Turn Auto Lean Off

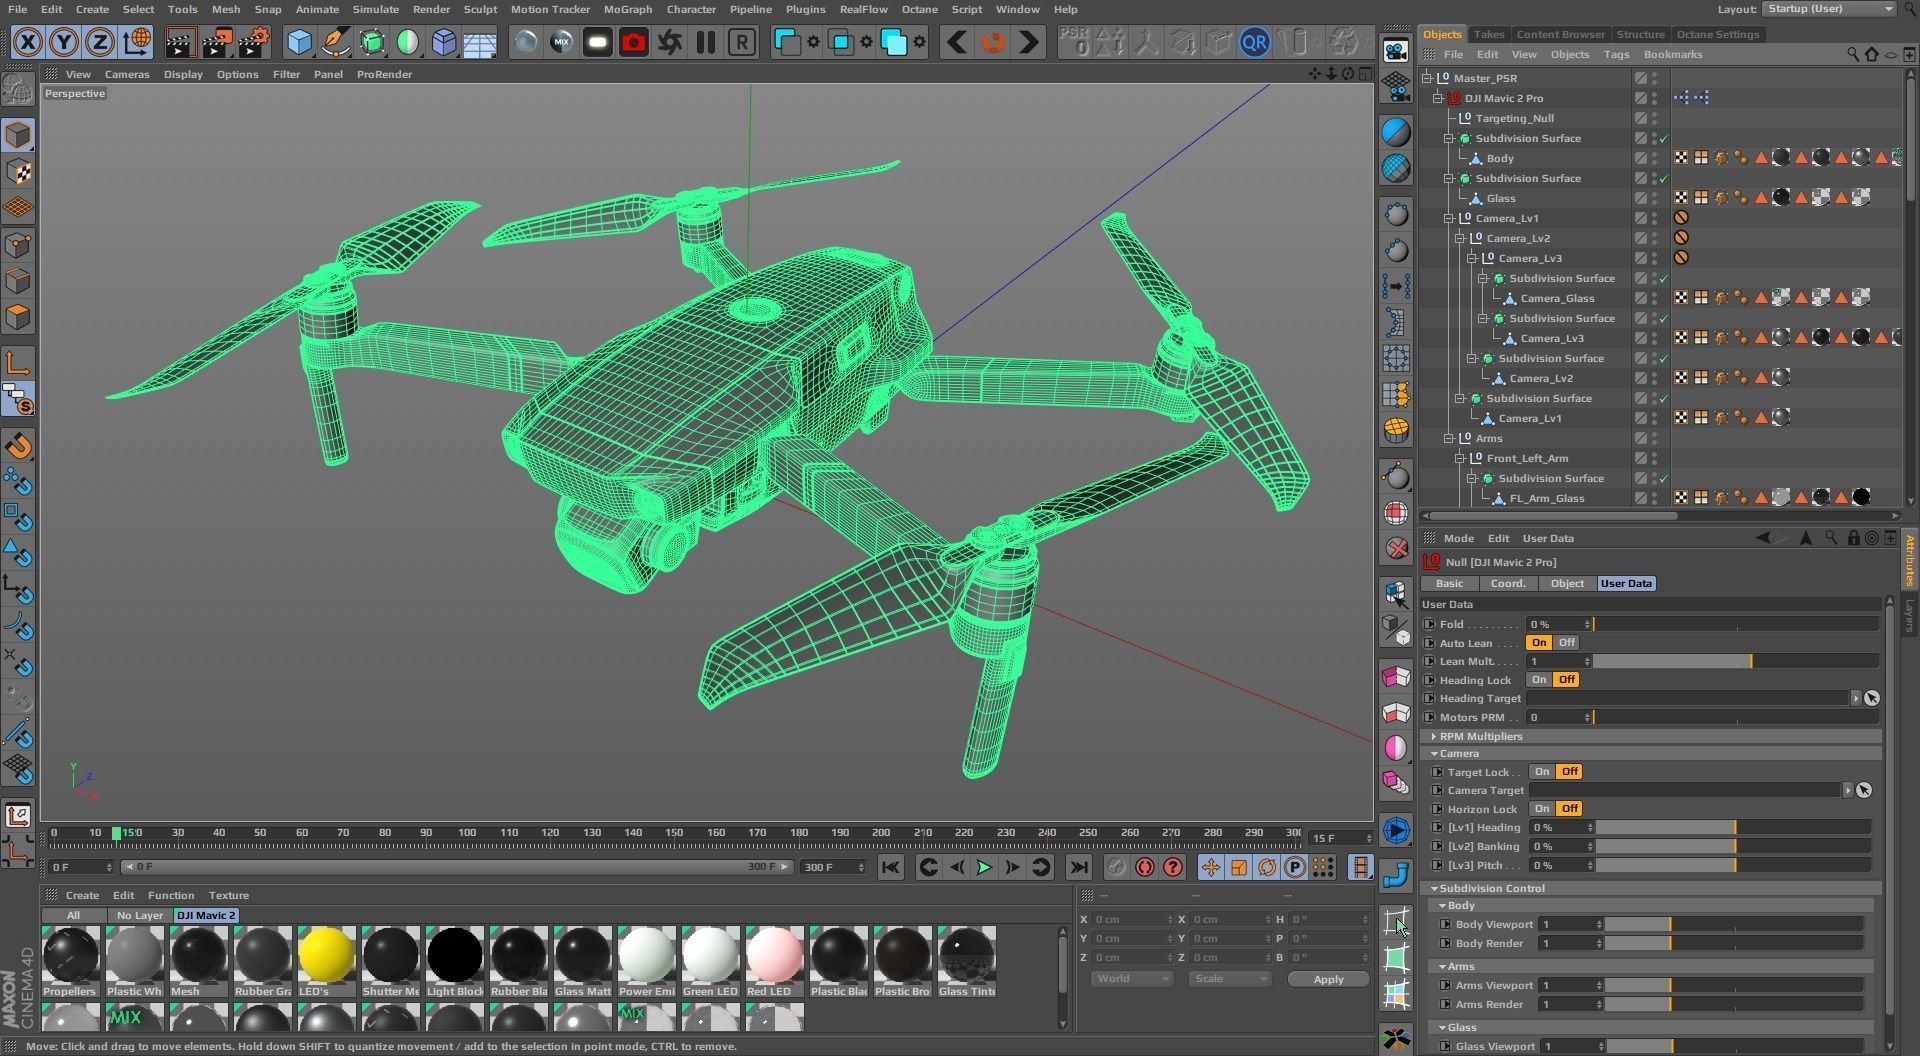click(1566, 643)
